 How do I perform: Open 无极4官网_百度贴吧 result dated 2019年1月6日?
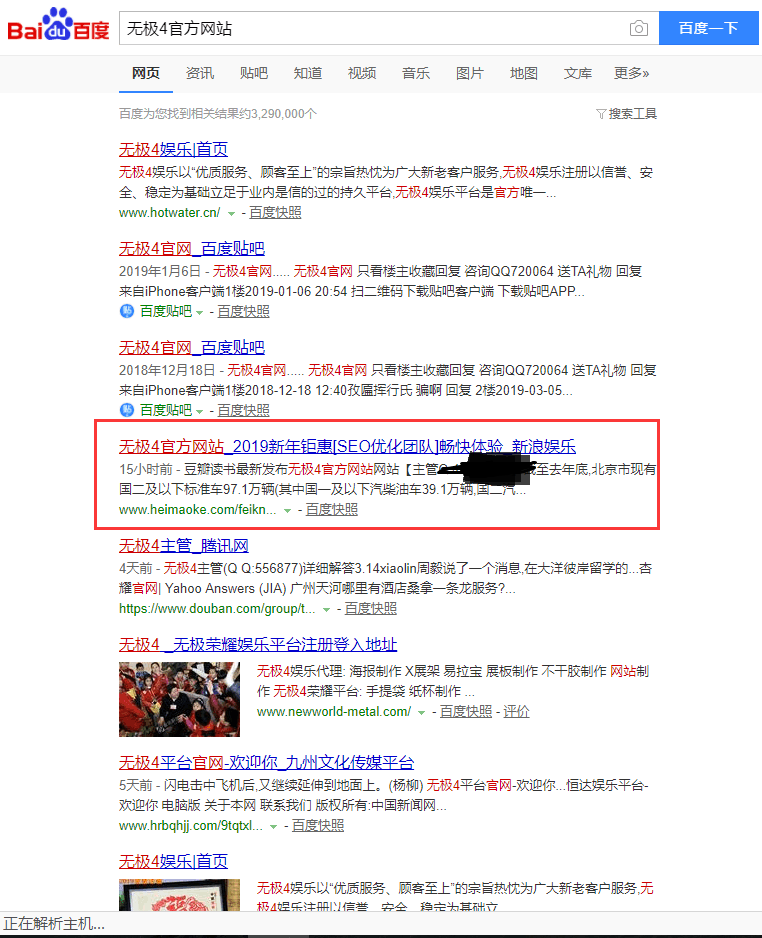(x=191, y=248)
